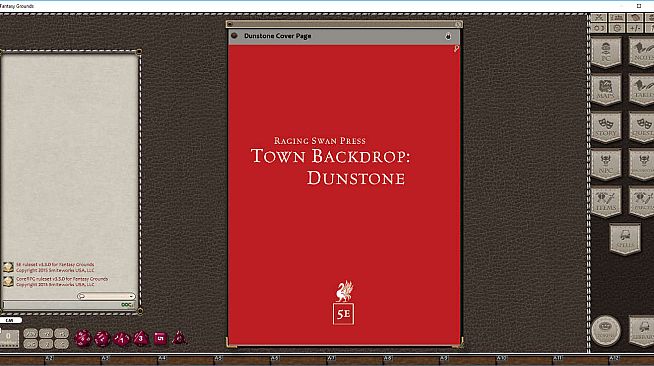The height and width of the screenshot is (366, 654).
Task: Click the F10 hotkey bar slot label
Action: [x=501, y=358]
